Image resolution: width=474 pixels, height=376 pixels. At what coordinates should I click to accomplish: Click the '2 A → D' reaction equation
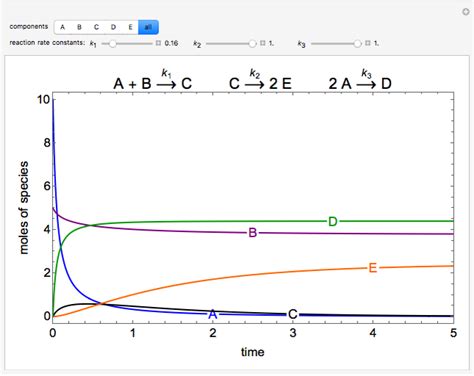(360, 80)
